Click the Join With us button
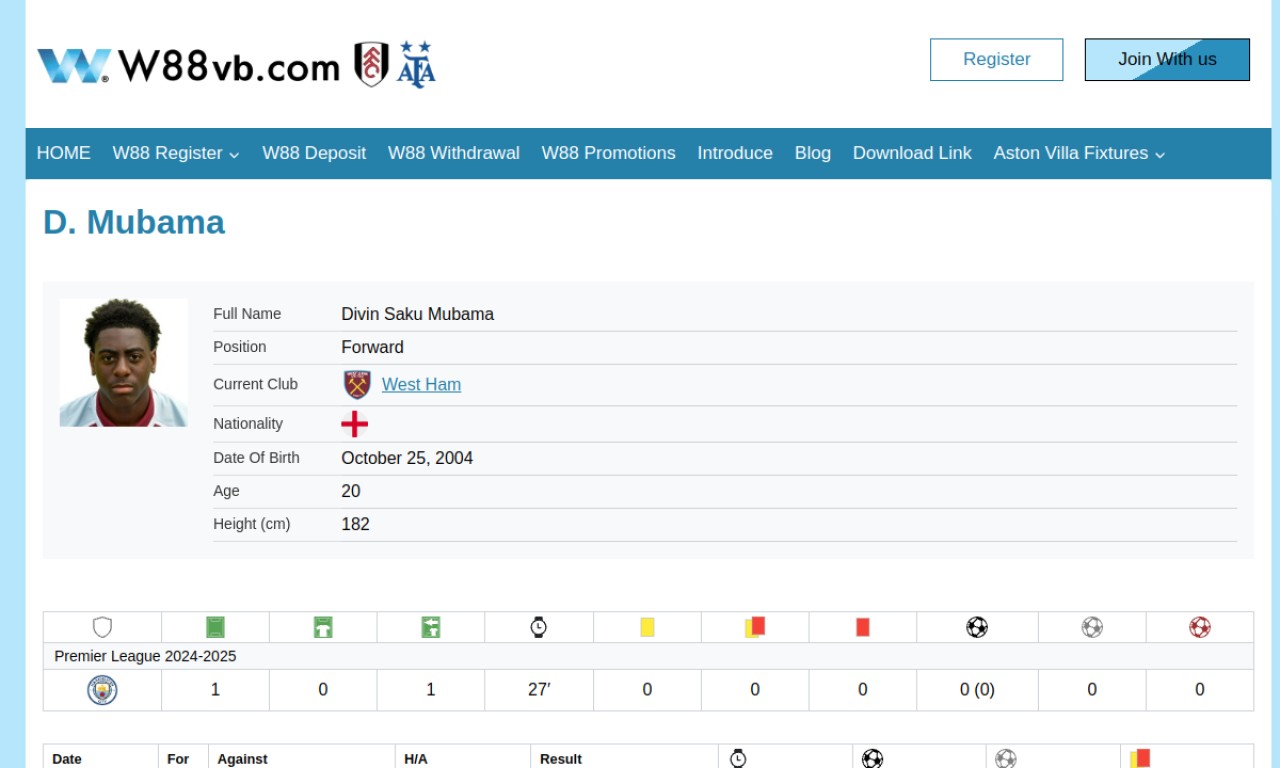 (1167, 60)
